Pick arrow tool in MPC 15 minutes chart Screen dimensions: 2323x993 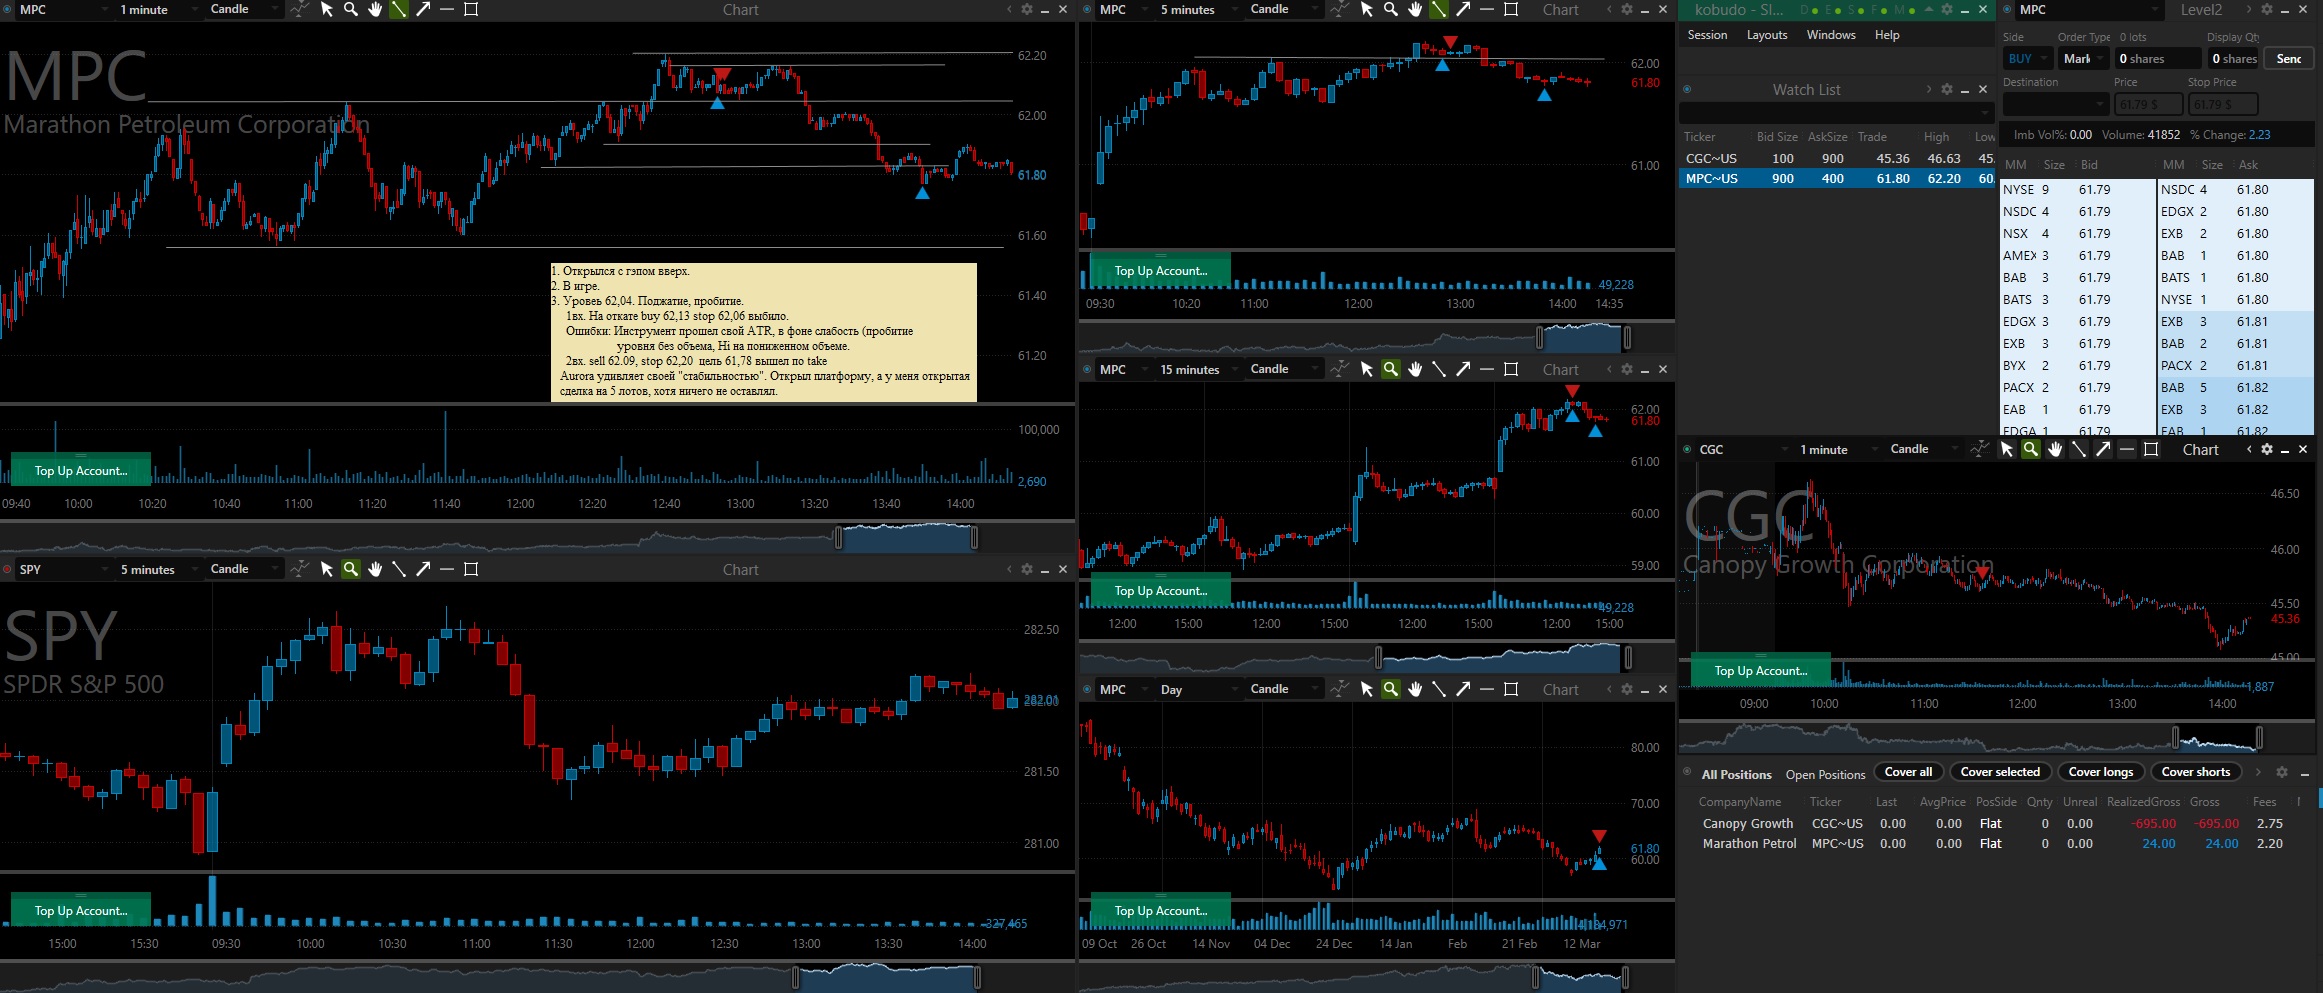click(1463, 369)
